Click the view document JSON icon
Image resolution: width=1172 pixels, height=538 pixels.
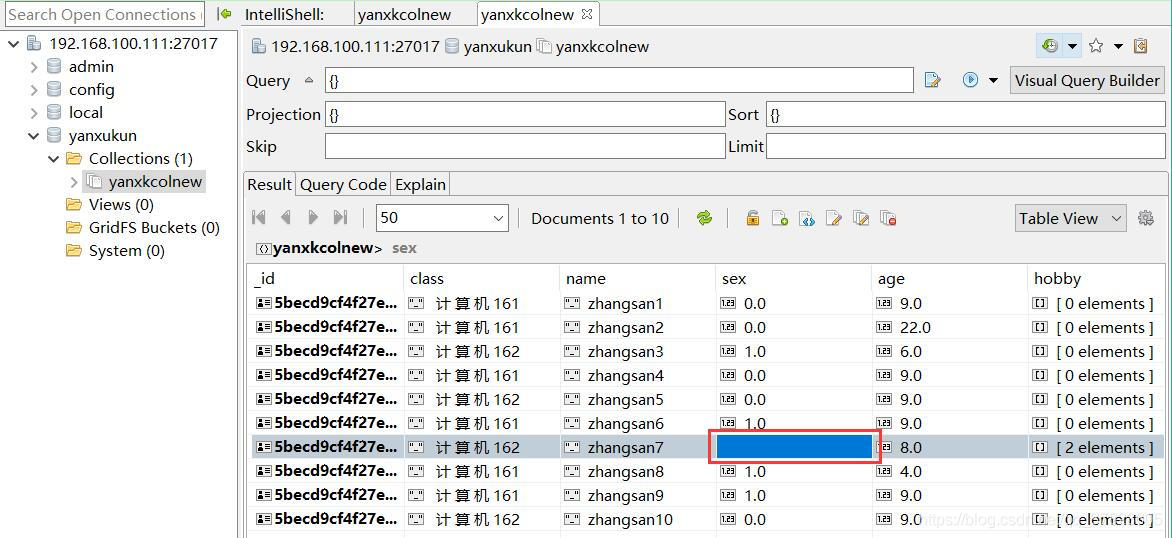pyautogui.click(x=806, y=218)
